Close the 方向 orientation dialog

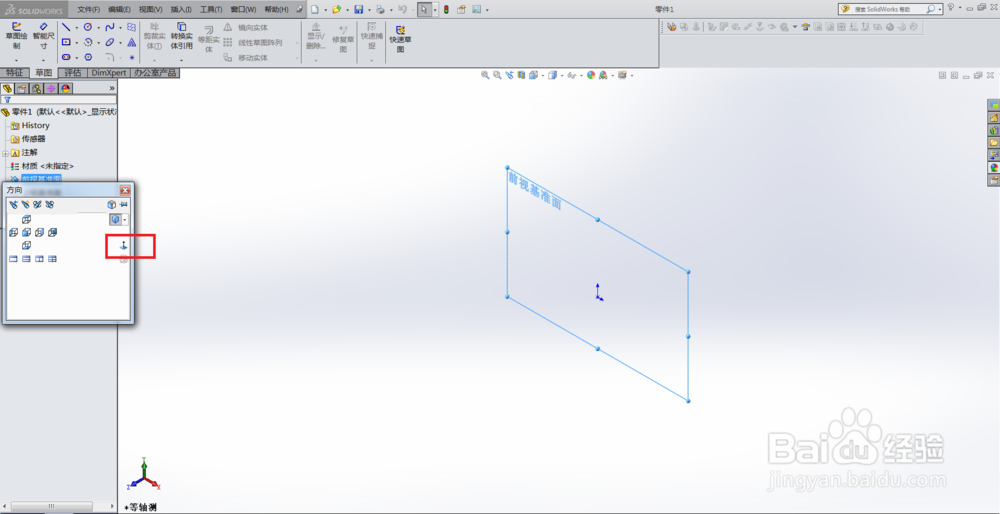(125, 190)
